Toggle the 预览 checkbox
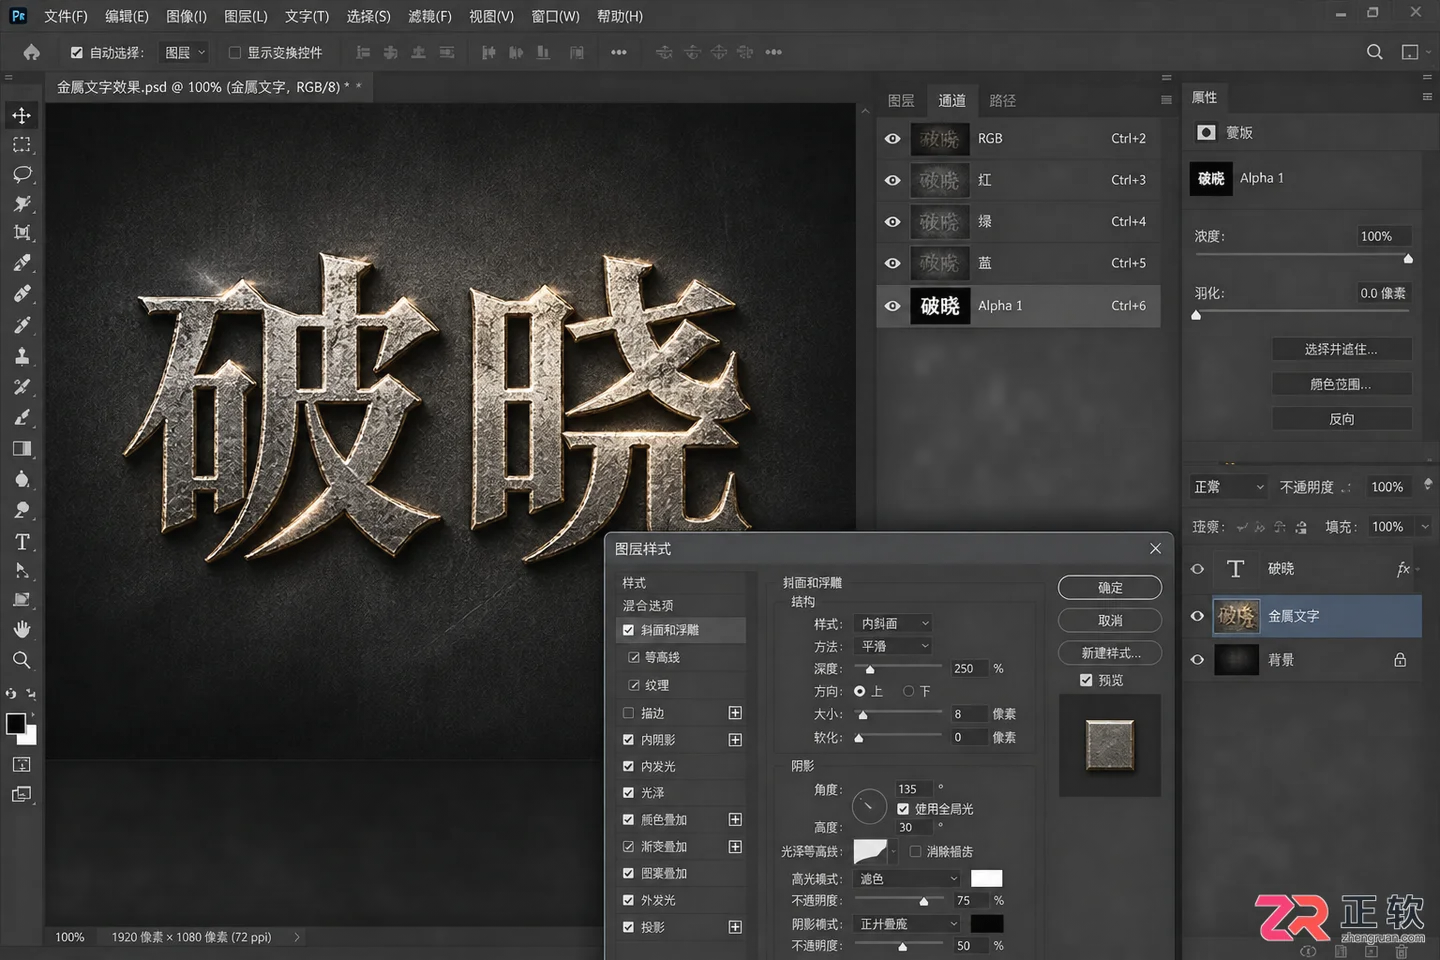The height and width of the screenshot is (960, 1440). click(x=1086, y=680)
